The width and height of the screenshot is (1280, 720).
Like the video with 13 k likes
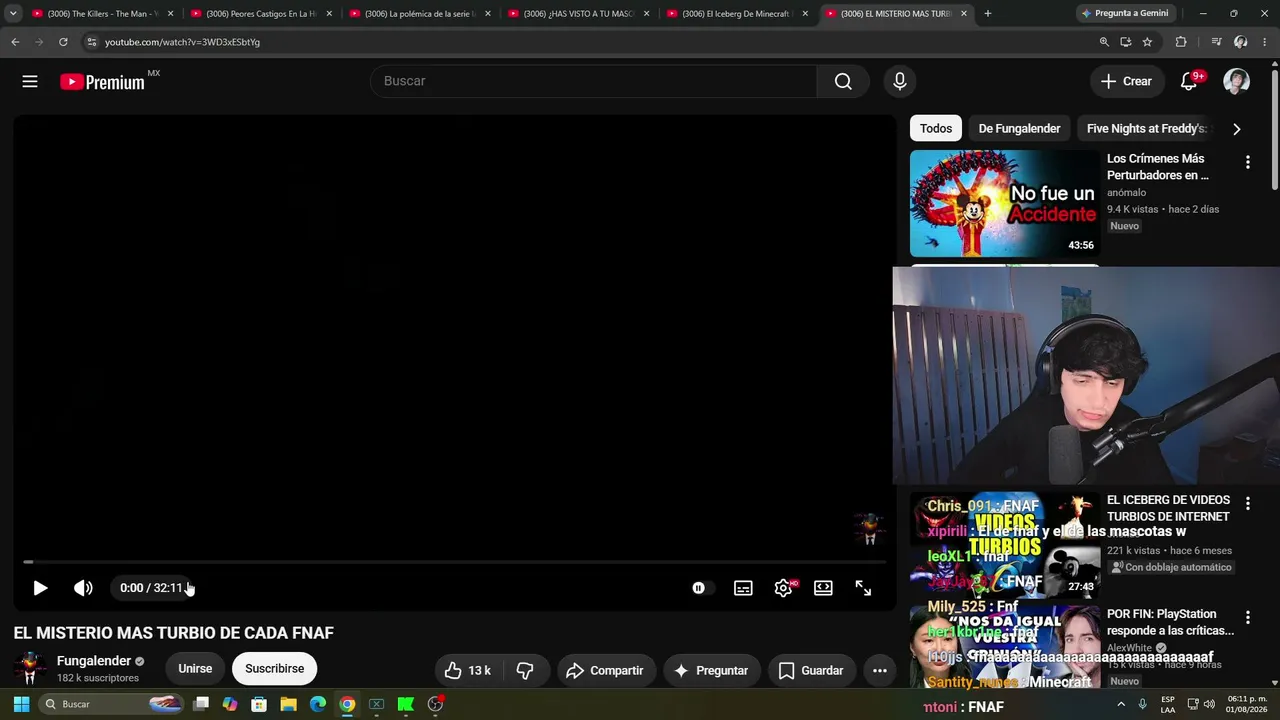468,670
